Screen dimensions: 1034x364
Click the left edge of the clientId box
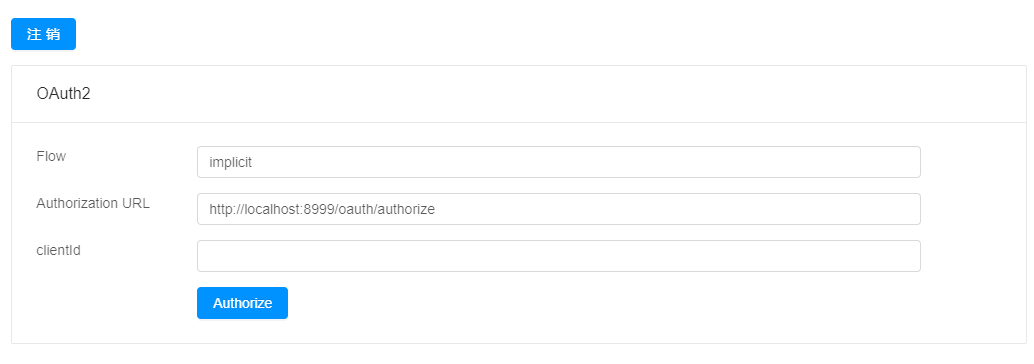click(202, 256)
